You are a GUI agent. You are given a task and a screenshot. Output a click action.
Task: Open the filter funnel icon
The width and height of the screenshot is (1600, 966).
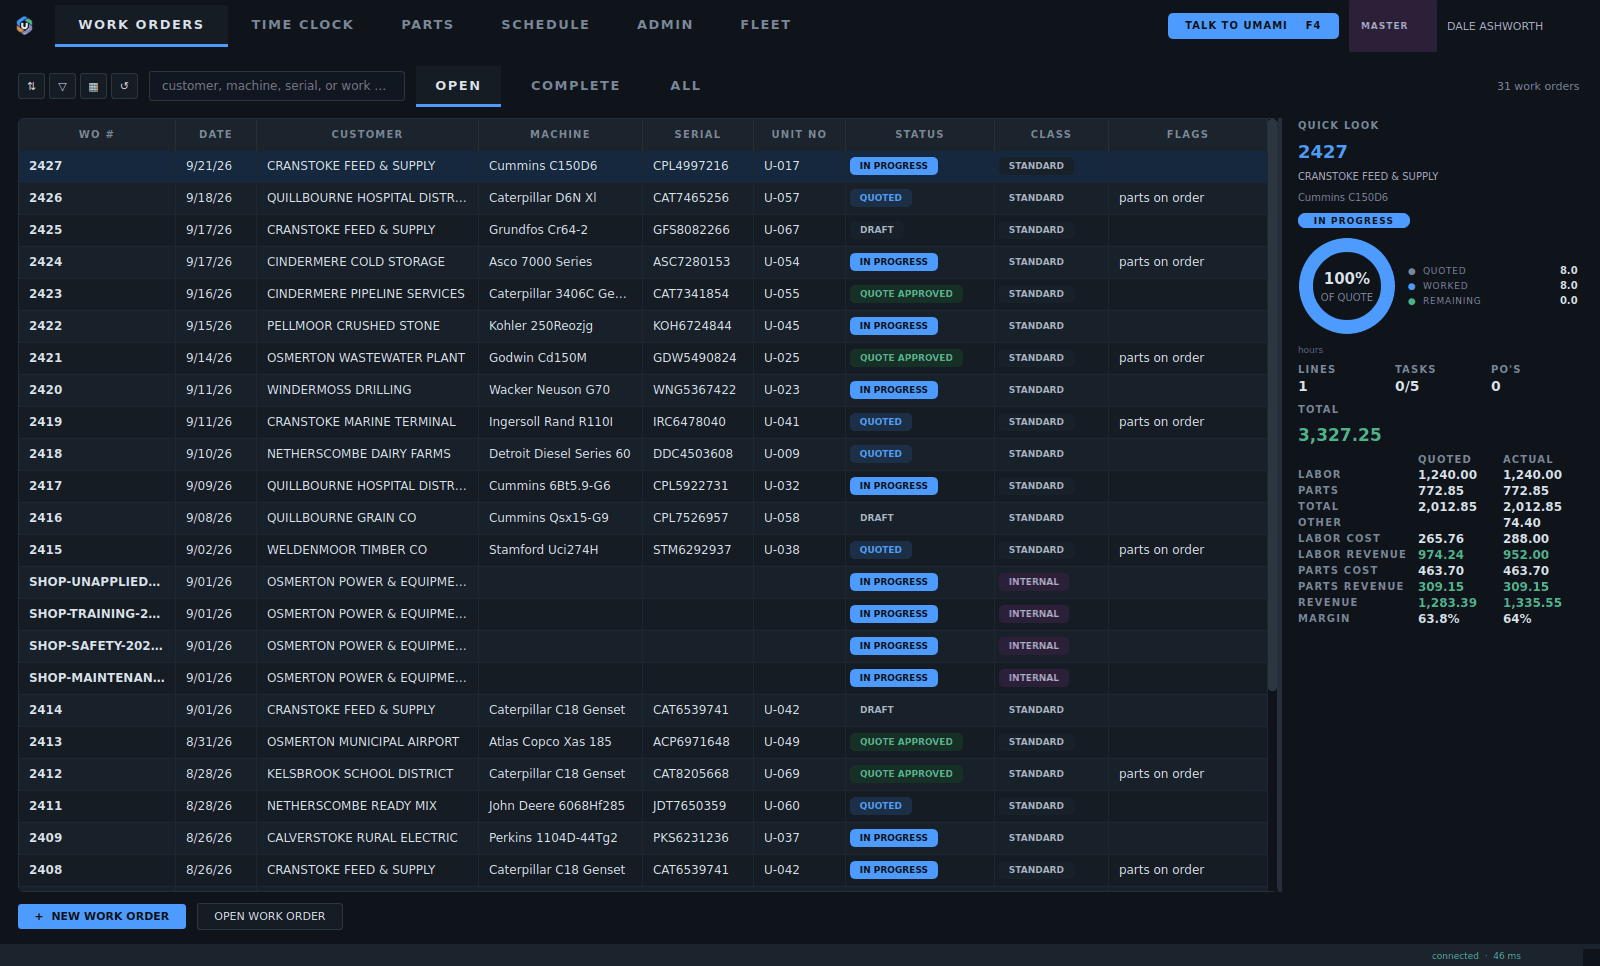[62, 86]
